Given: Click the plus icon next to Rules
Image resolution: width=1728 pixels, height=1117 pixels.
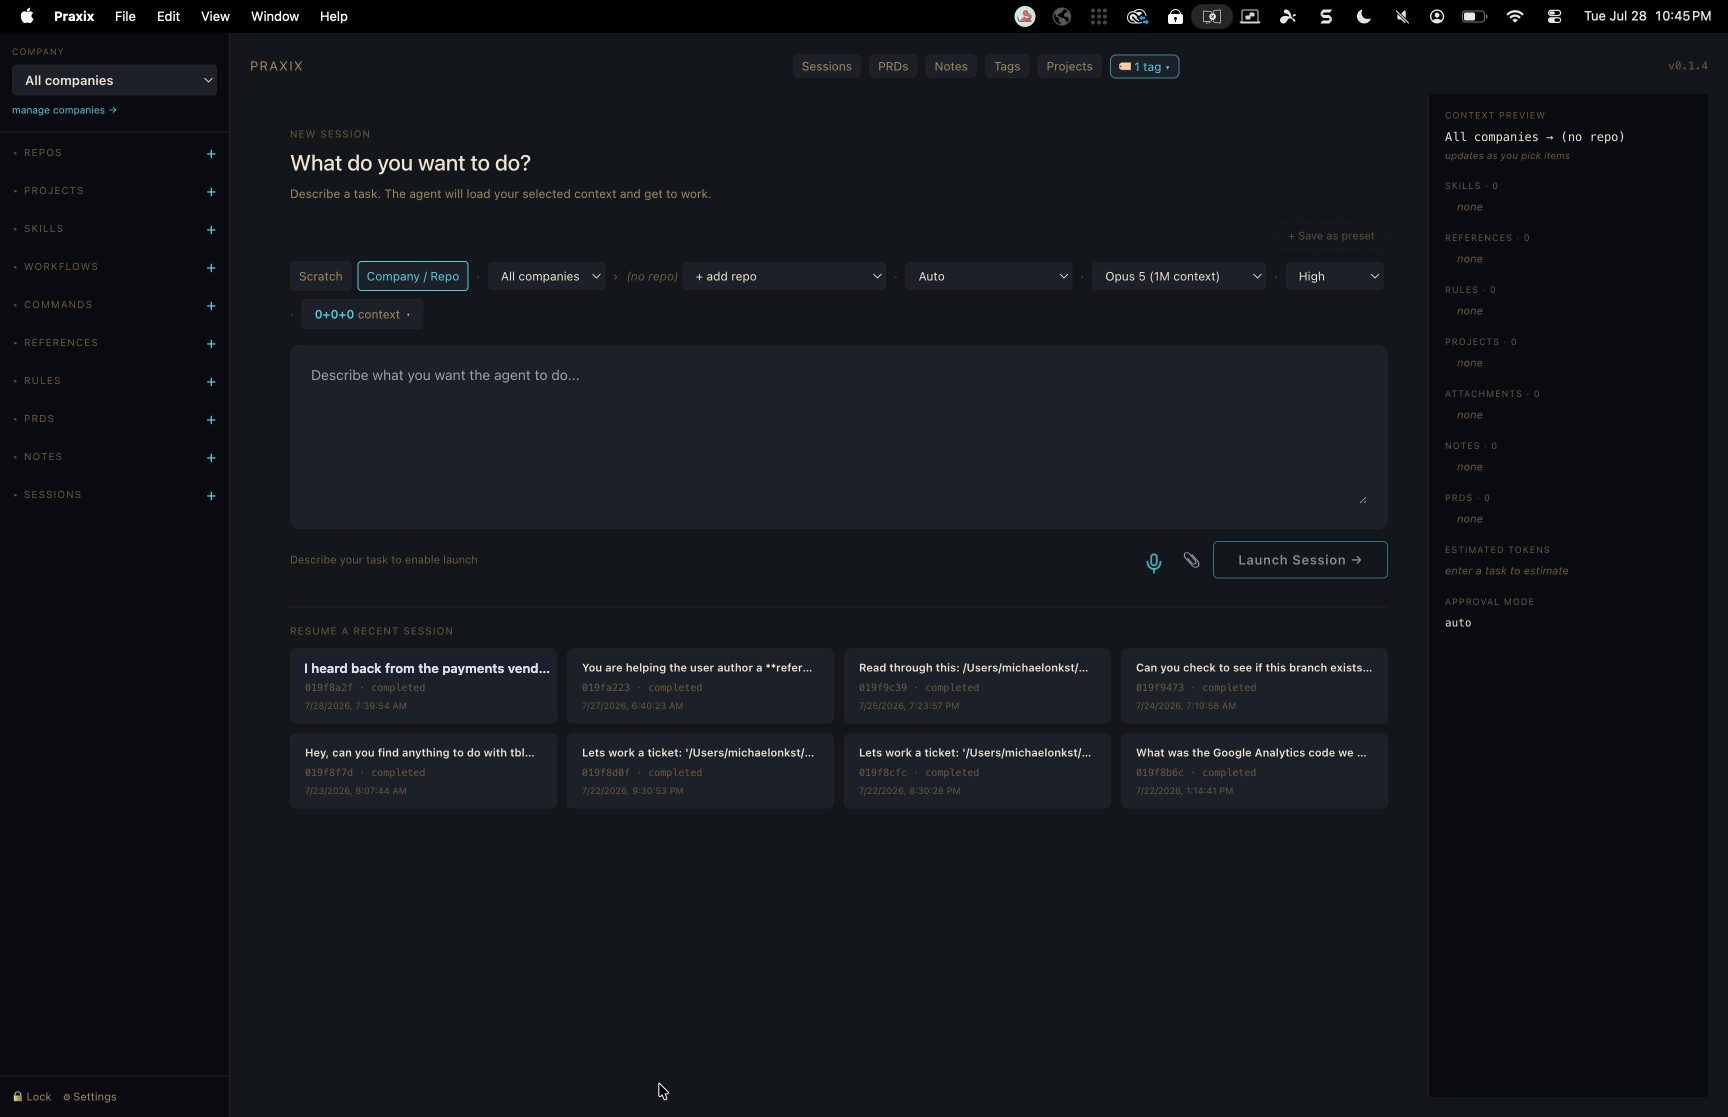Looking at the screenshot, I should pyautogui.click(x=211, y=382).
